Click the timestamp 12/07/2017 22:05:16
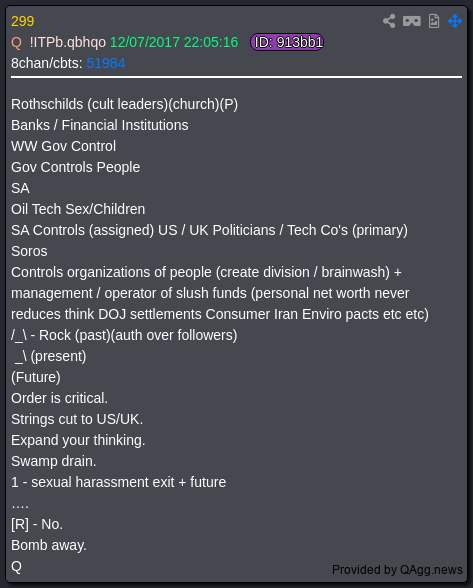The height and width of the screenshot is (588, 473). pyautogui.click(x=174, y=42)
